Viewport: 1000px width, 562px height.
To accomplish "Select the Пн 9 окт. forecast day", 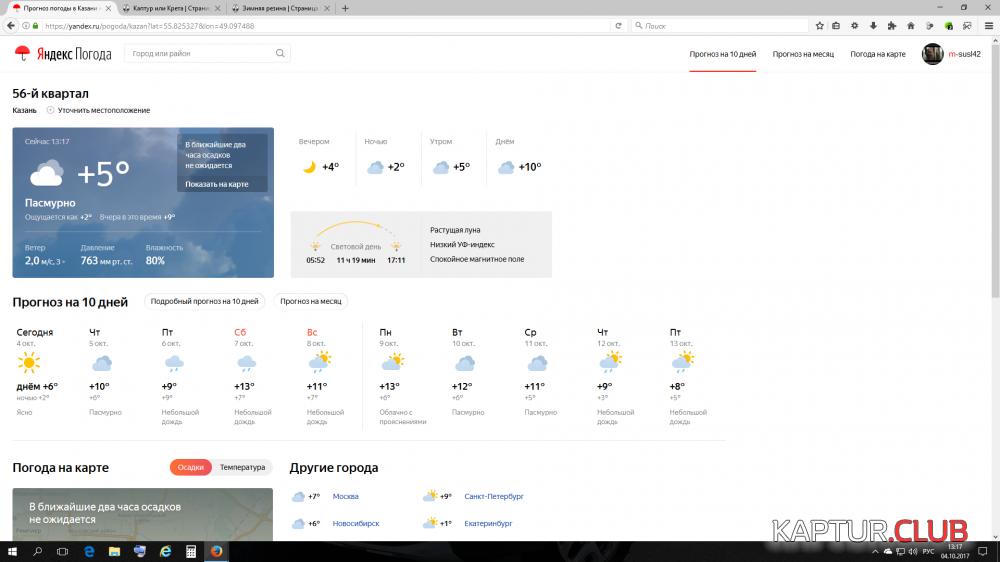I will 402,376.
